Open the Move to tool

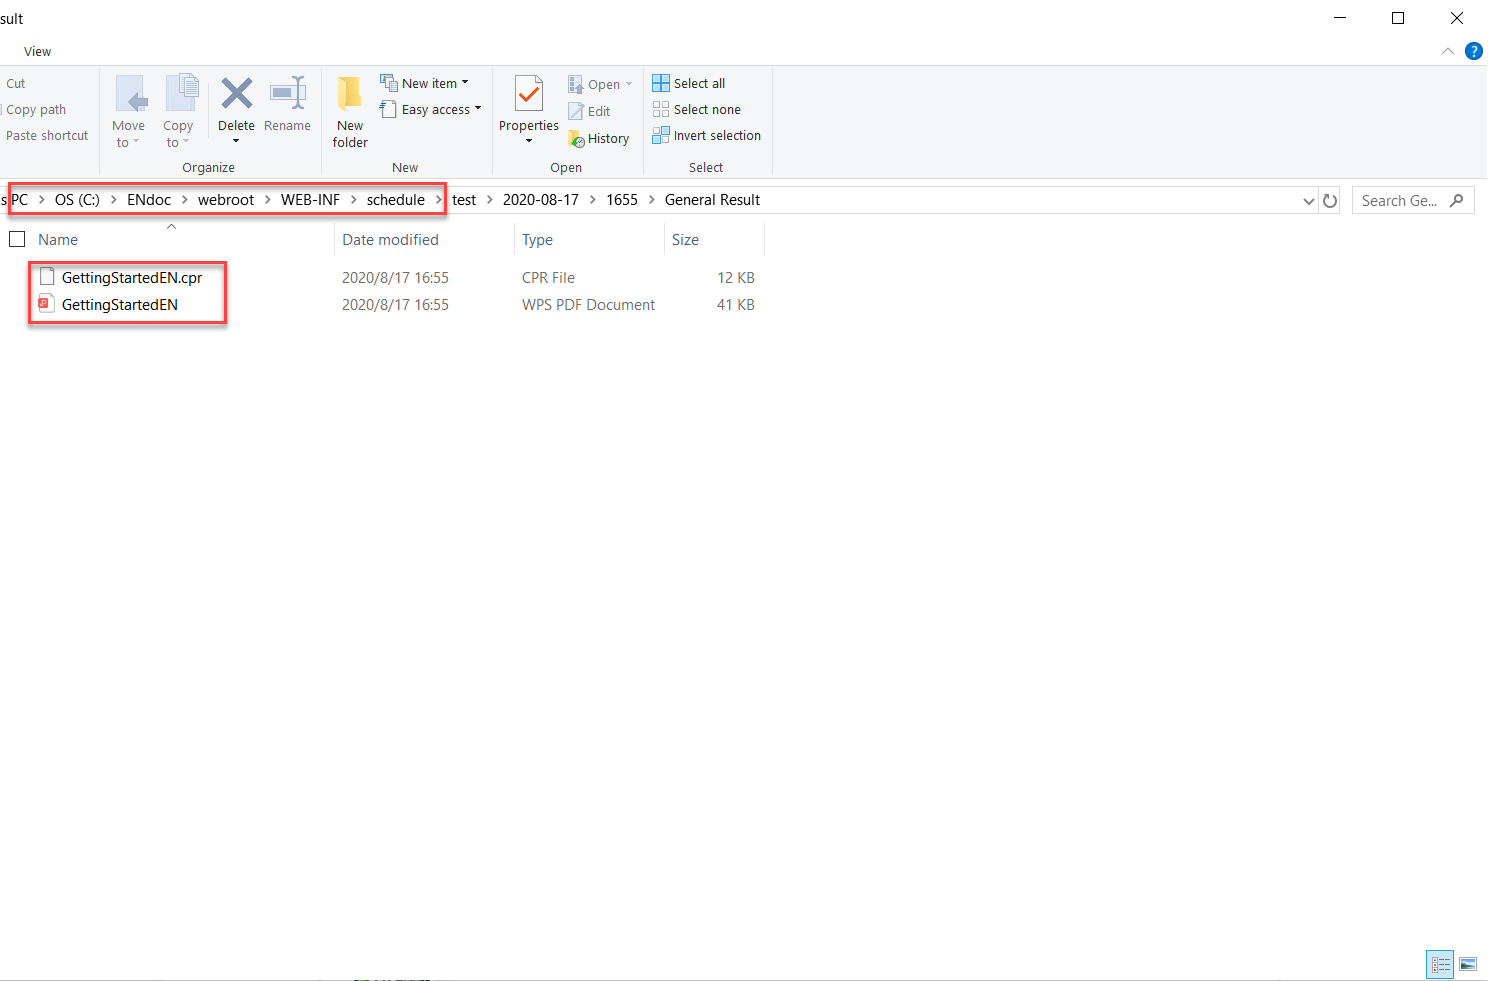click(129, 110)
